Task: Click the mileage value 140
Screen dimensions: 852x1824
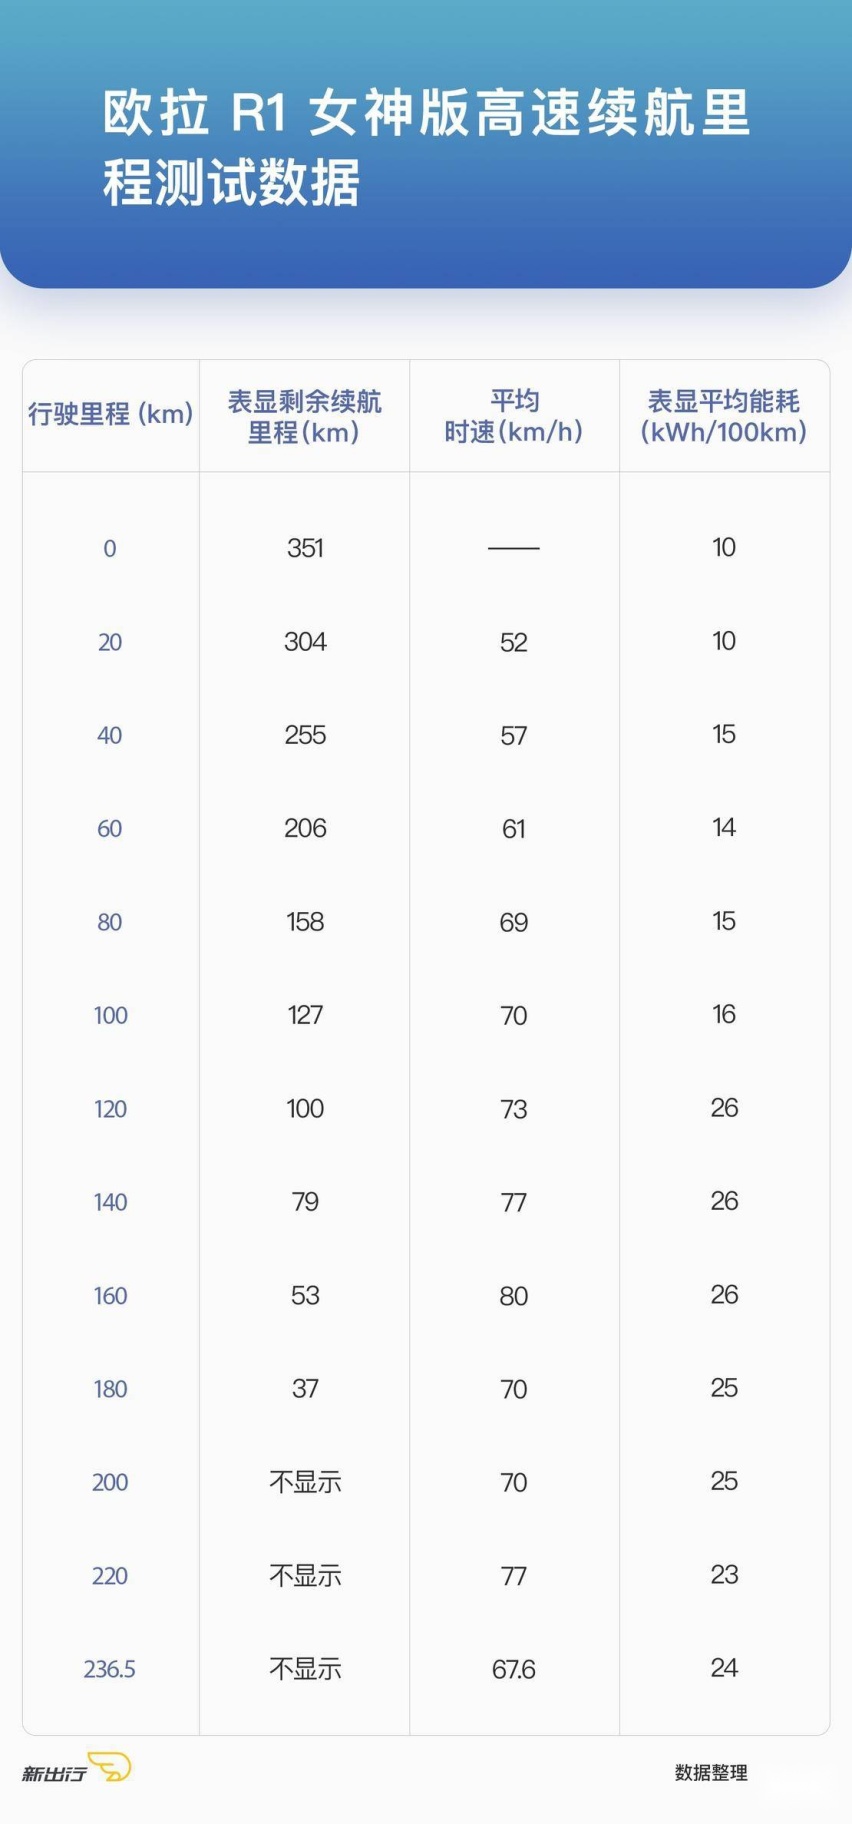Action: point(110,1202)
